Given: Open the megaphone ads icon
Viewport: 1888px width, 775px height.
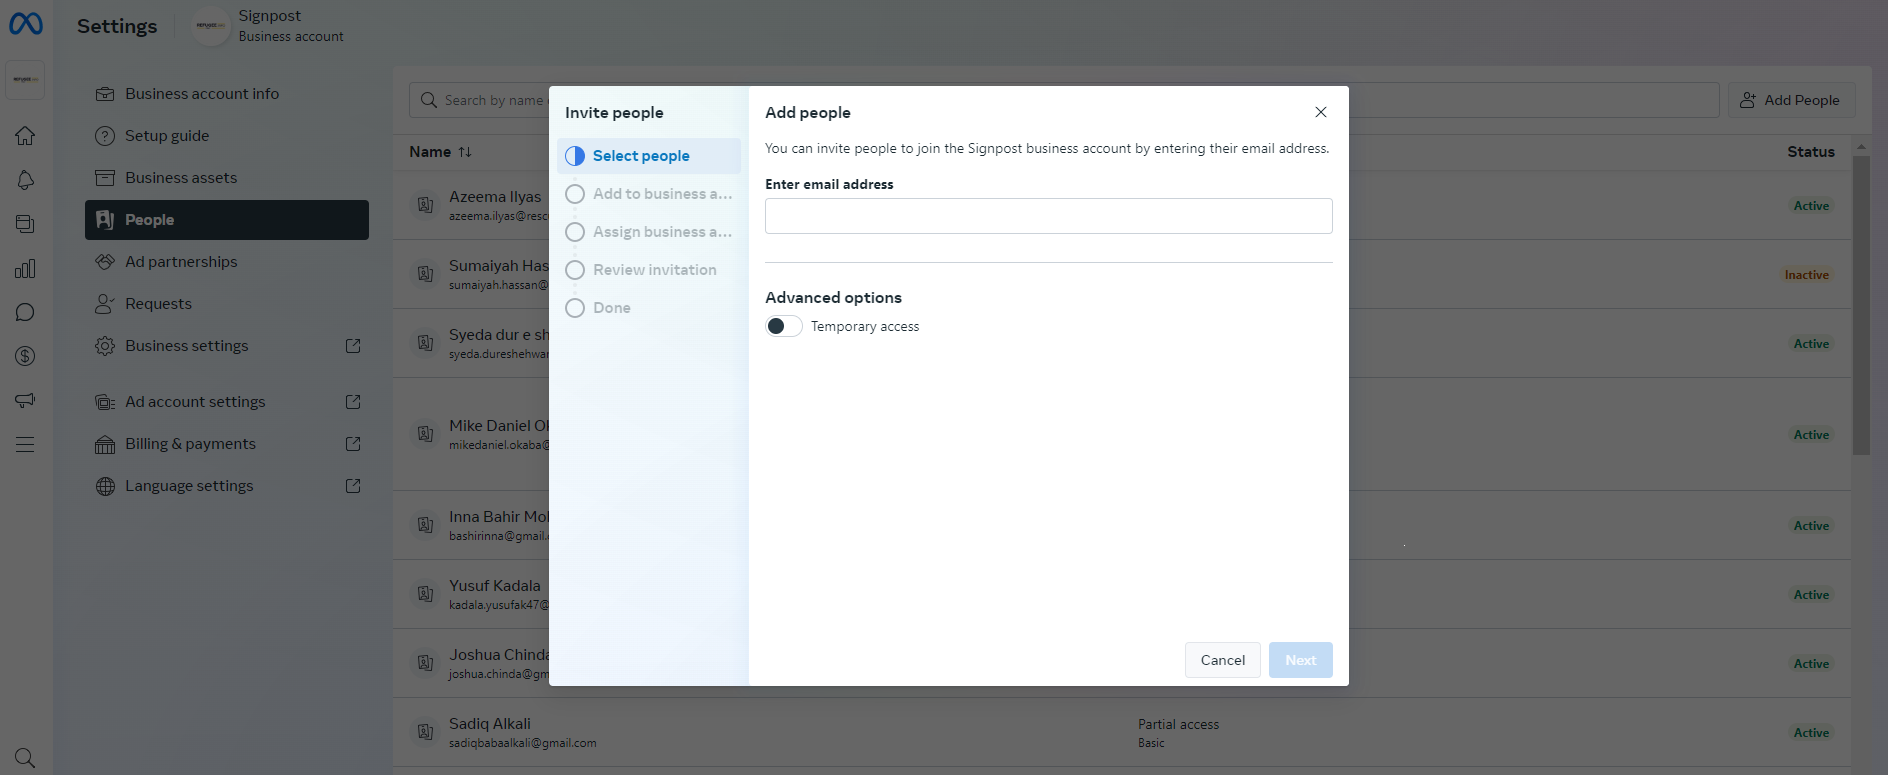Looking at the screenshot, I should point(25,400).
